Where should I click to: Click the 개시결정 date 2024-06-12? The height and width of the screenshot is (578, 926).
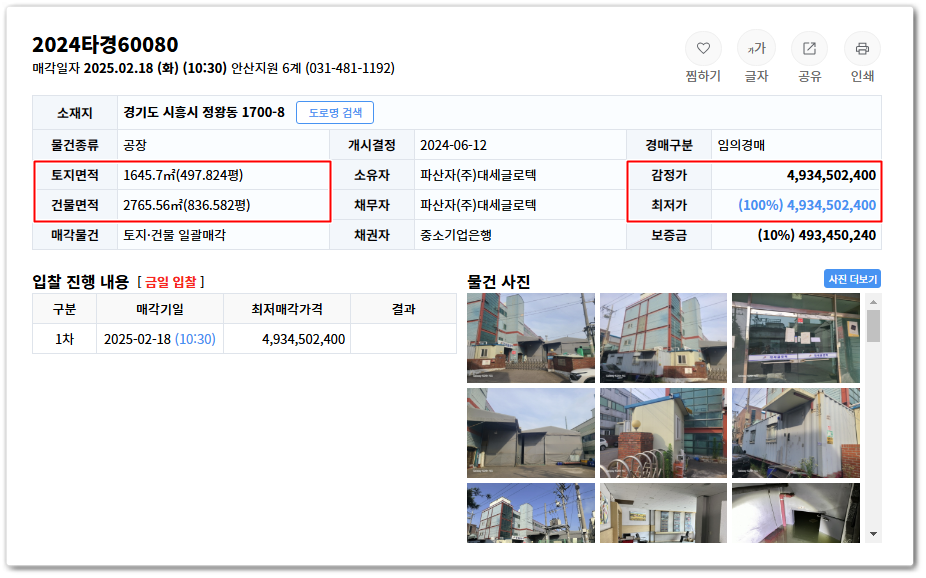pos(453,145)
